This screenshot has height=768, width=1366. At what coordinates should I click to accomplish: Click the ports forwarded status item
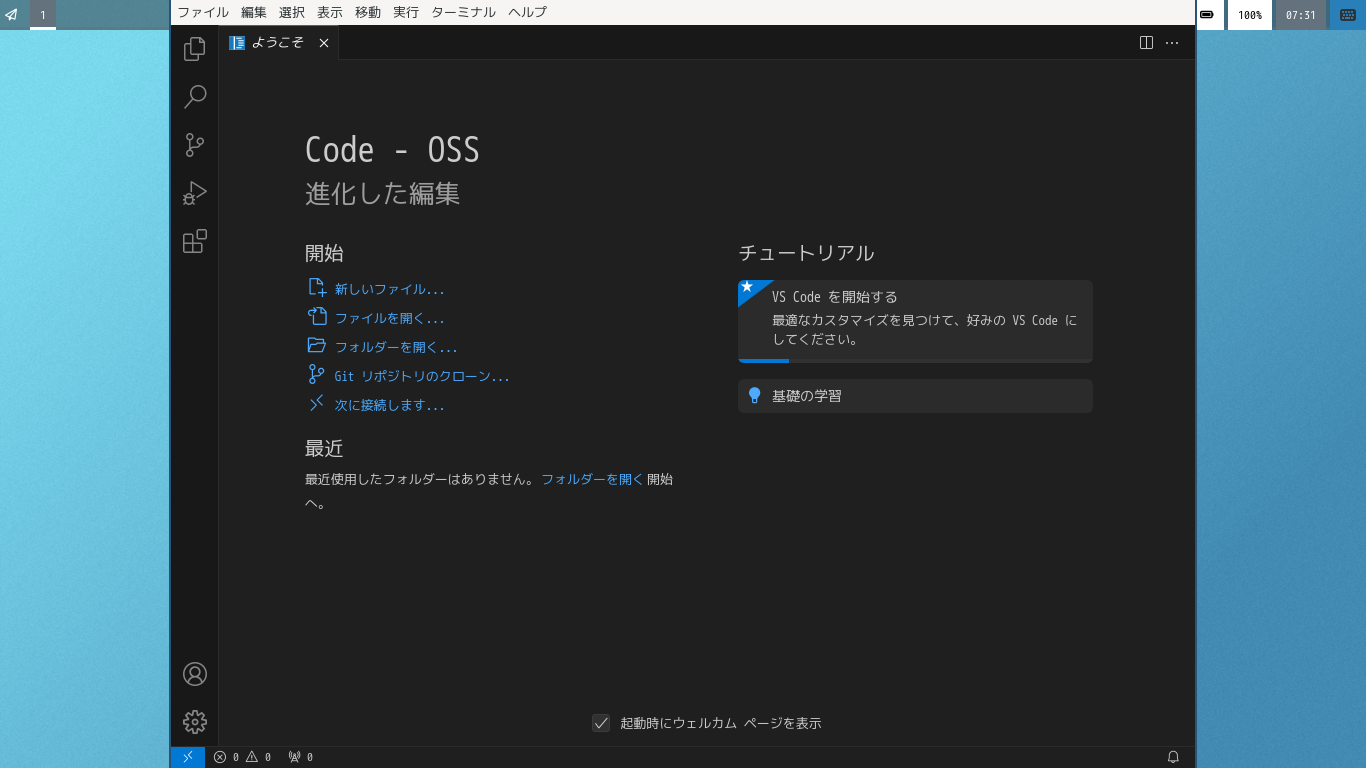coord(300,757)
